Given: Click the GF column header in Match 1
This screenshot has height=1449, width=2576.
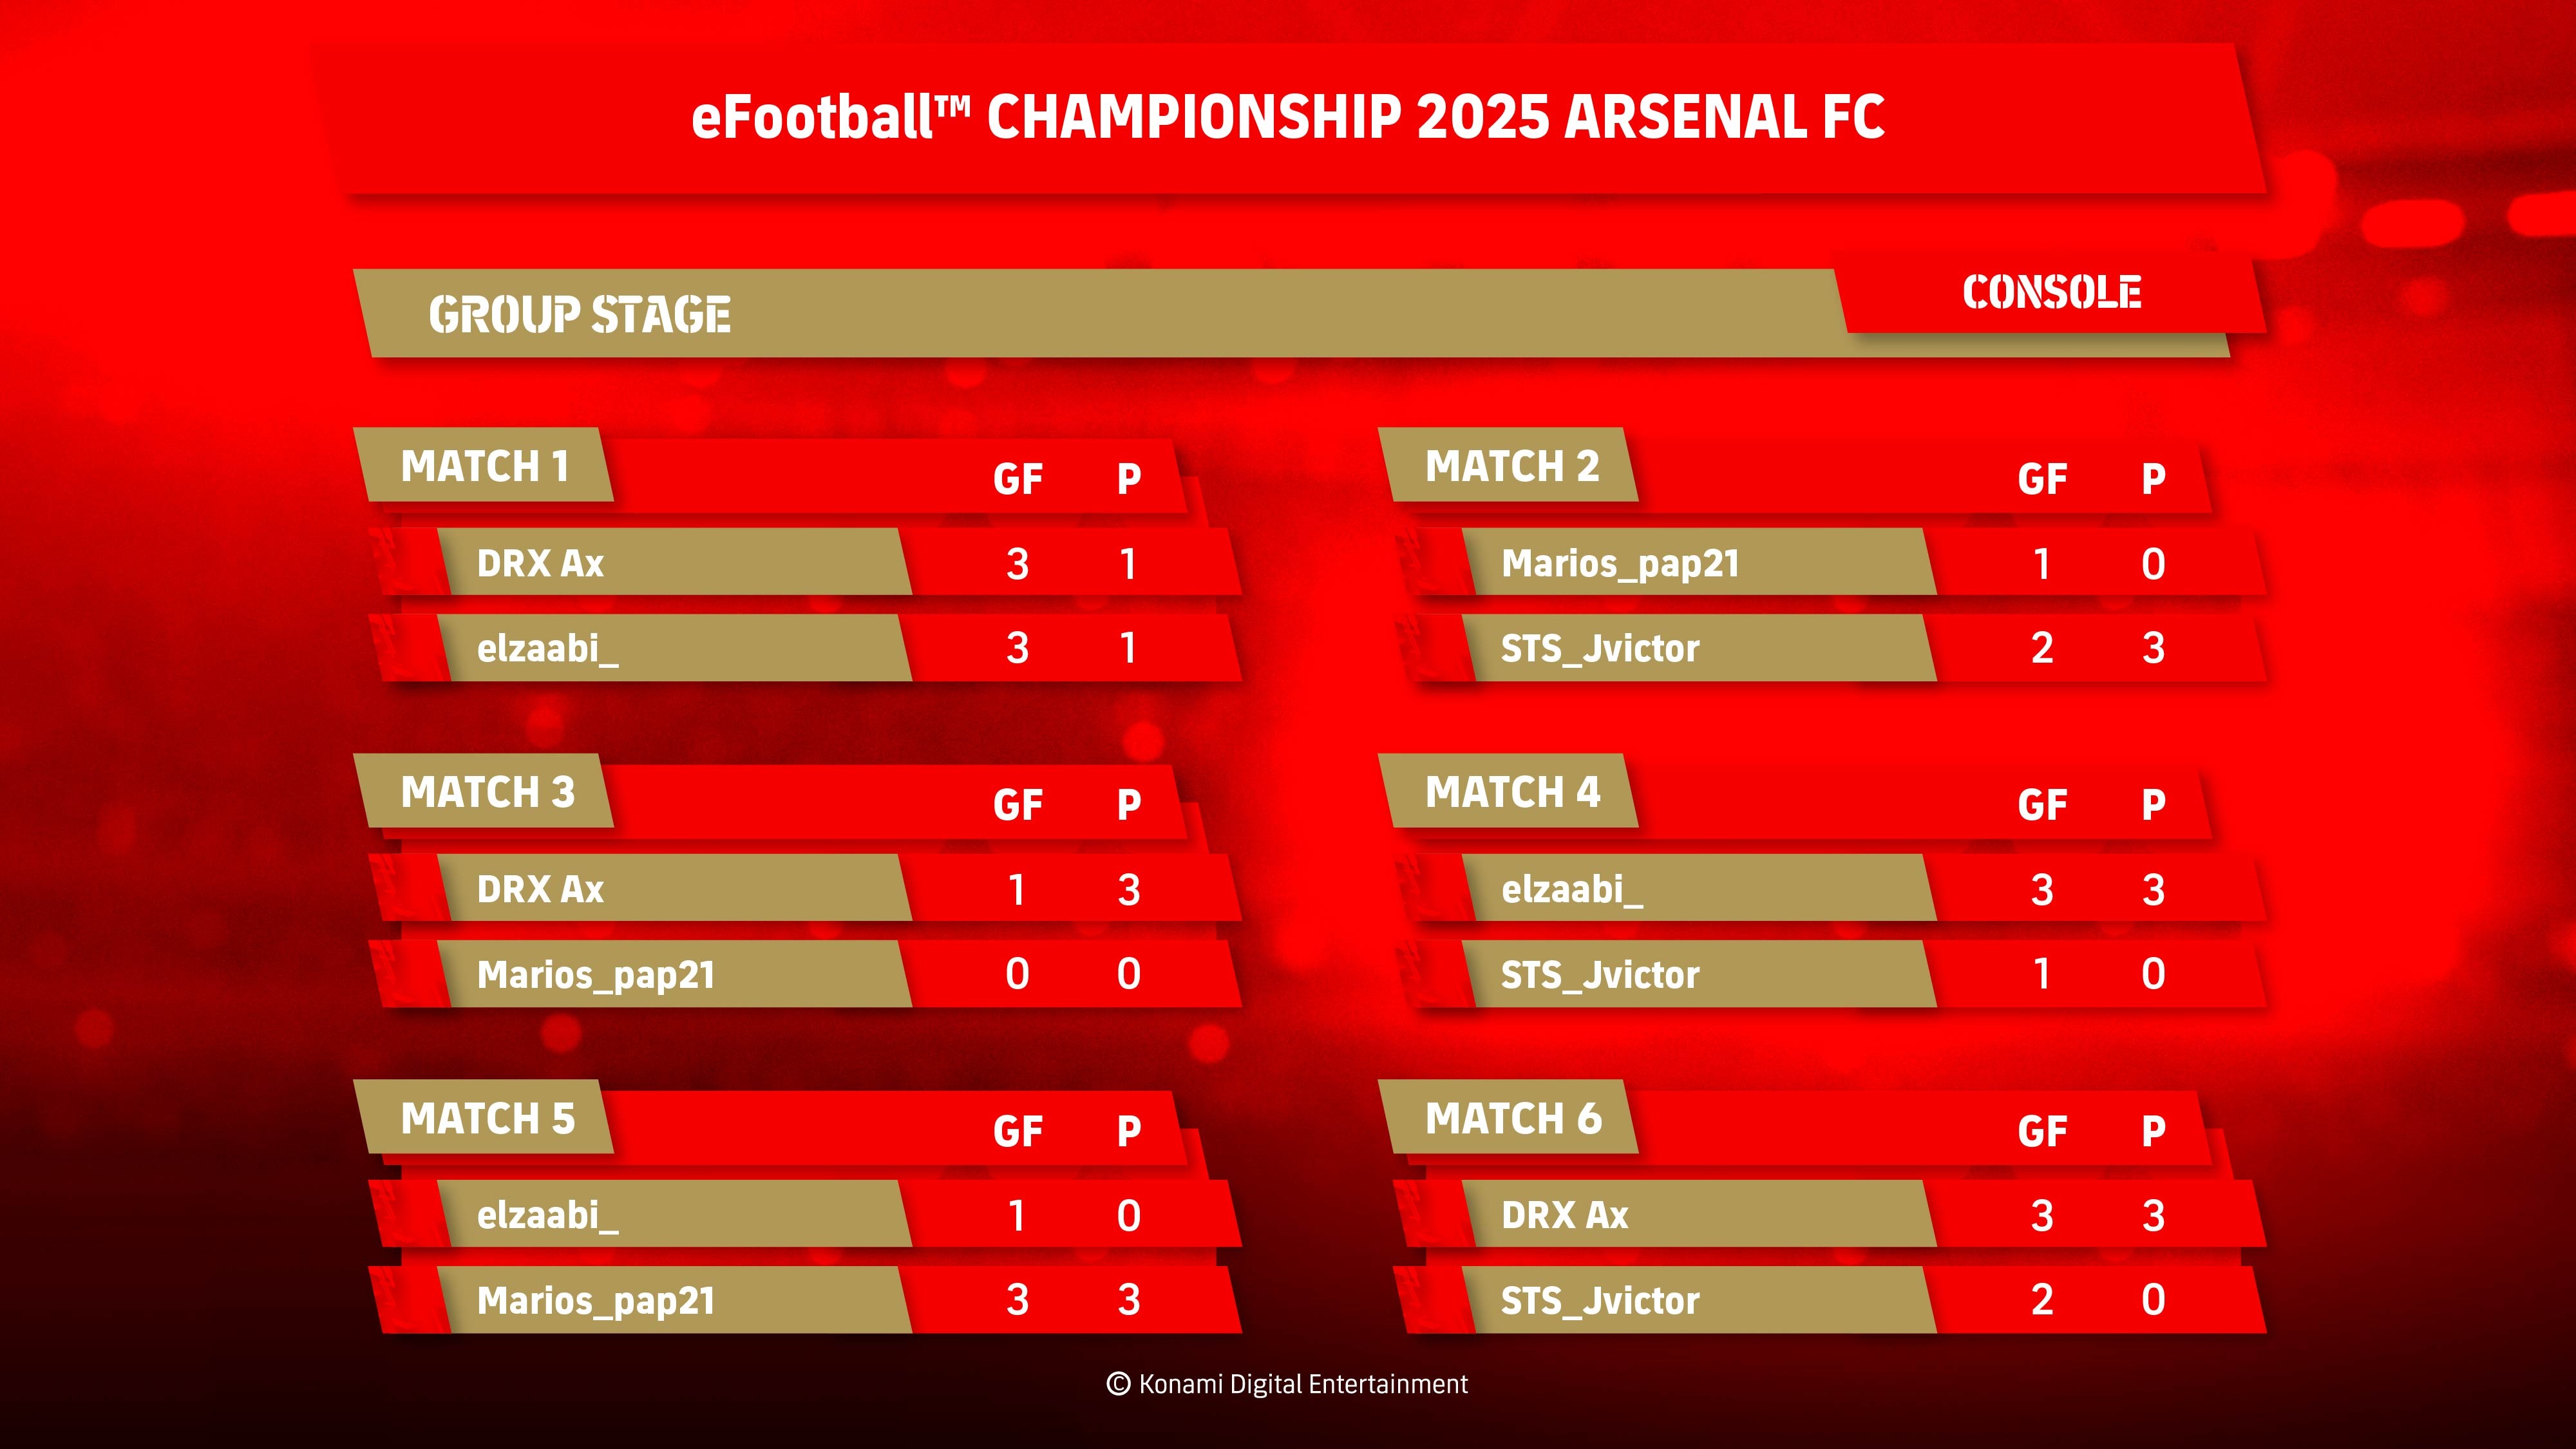Looking at the screenshot, I should (x=1018, y=479).
